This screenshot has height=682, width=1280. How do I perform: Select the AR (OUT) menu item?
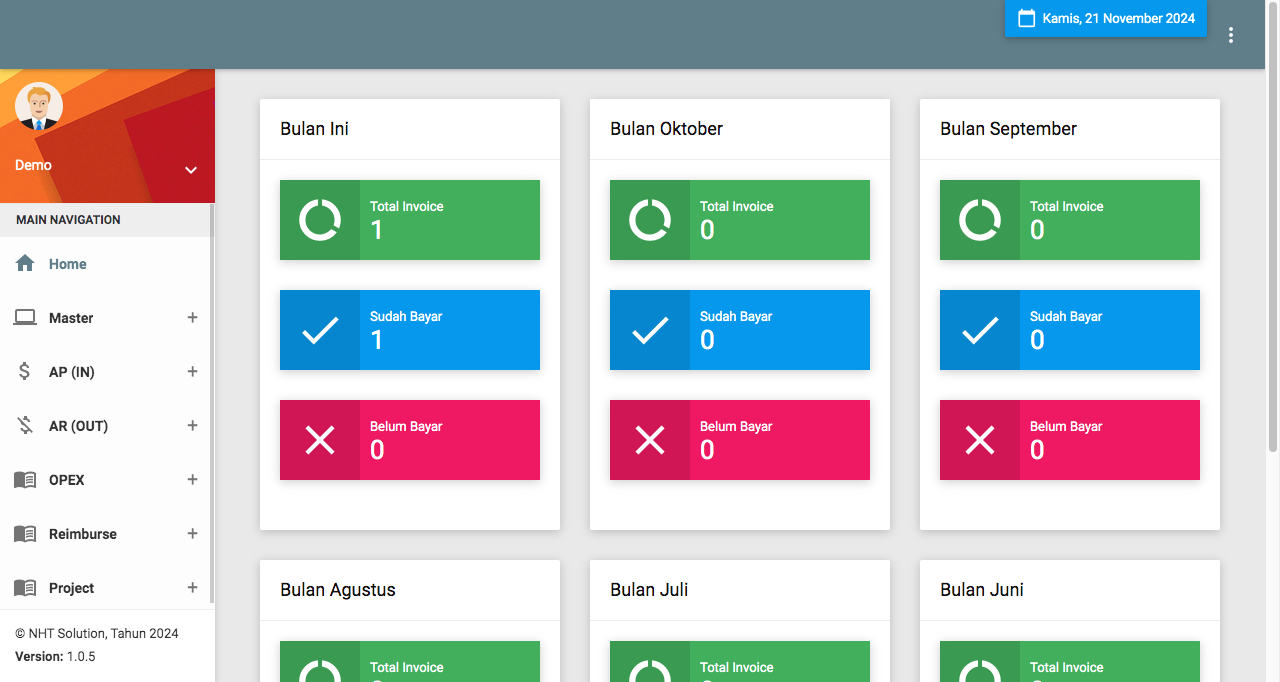point(78,426)
